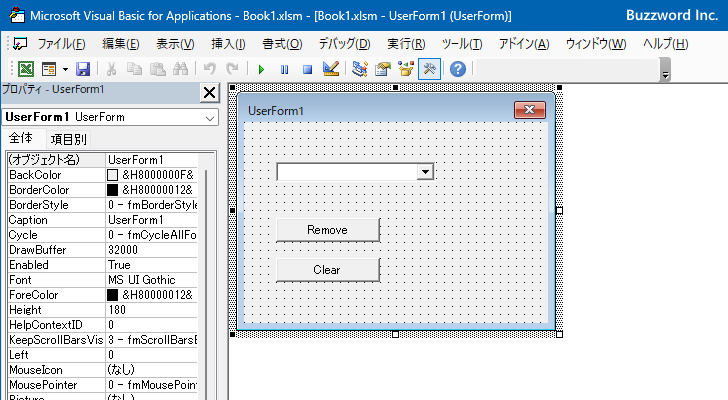
Task: Select the Font property MS UI Gothic
Action: point(151,280)
